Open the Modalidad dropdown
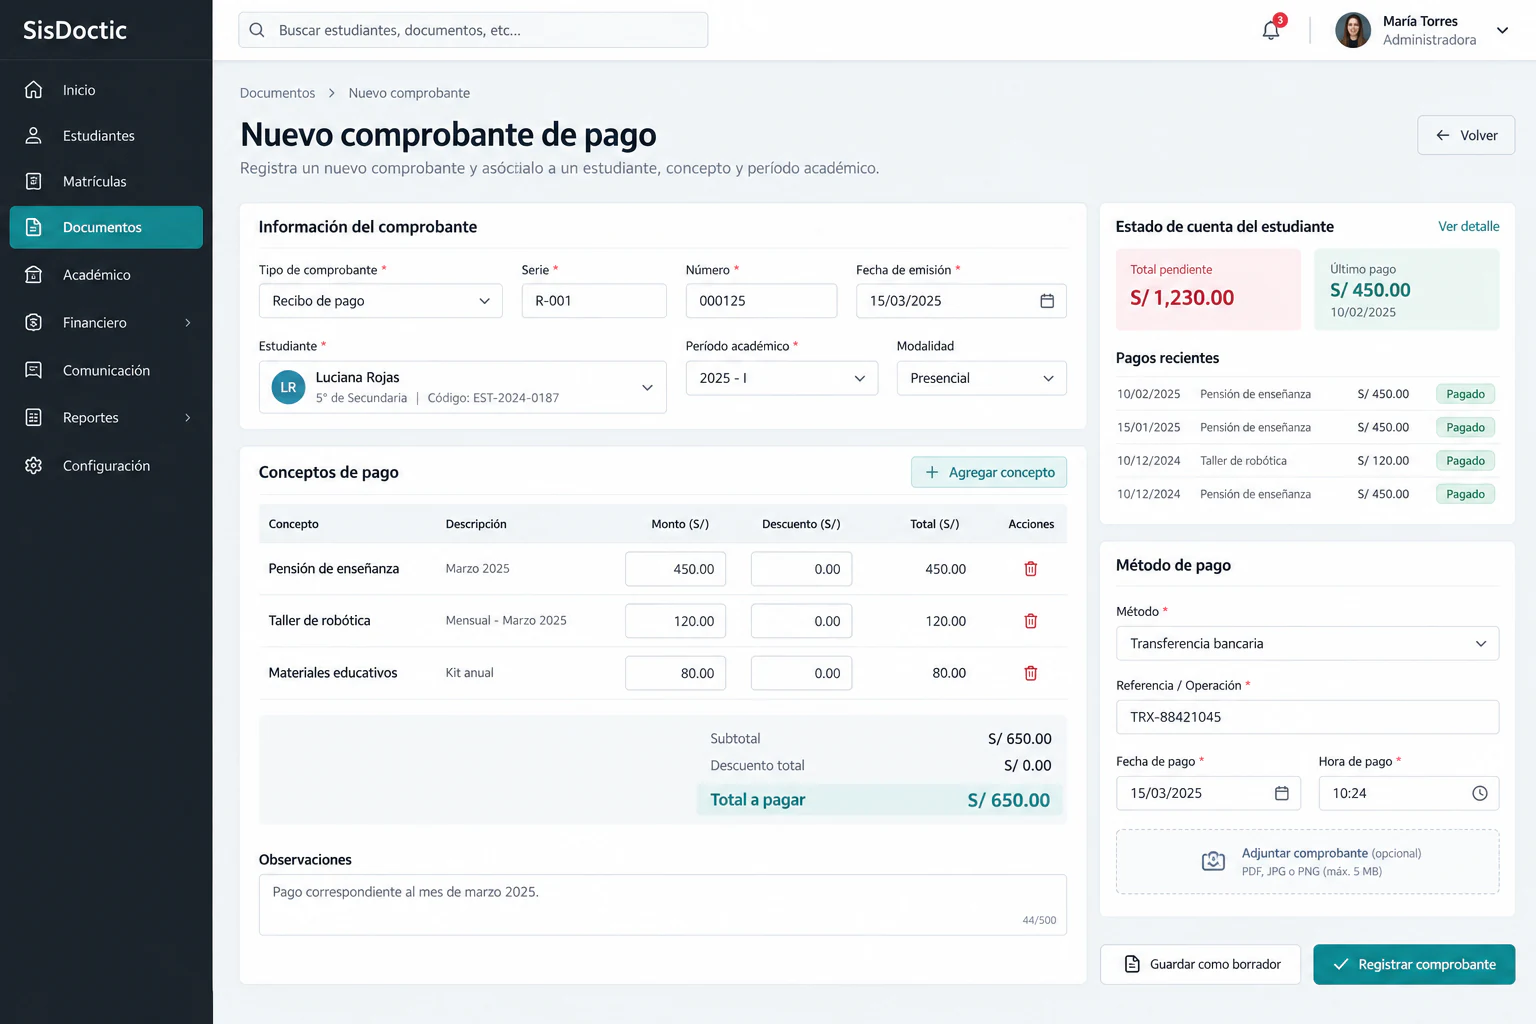1536x1024 pixels. [x=982, y=378]
